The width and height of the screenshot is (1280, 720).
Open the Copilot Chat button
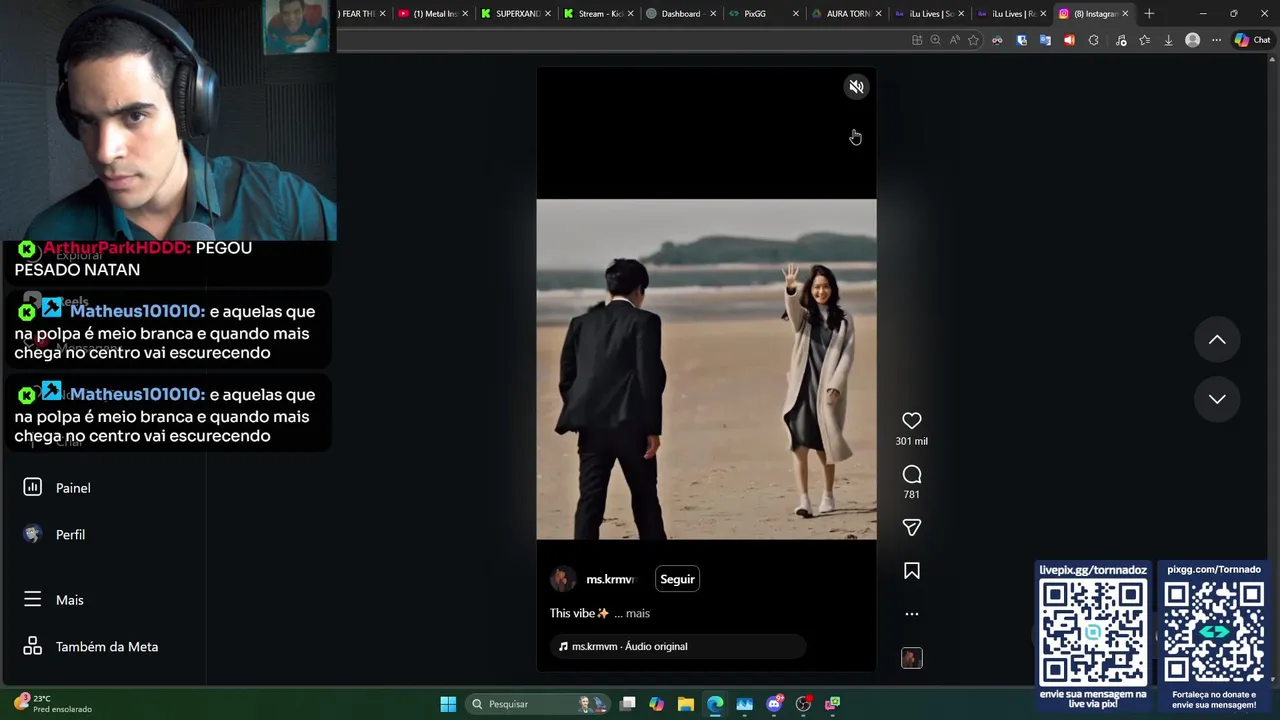pyautogui.click(x=1252, y=40)
